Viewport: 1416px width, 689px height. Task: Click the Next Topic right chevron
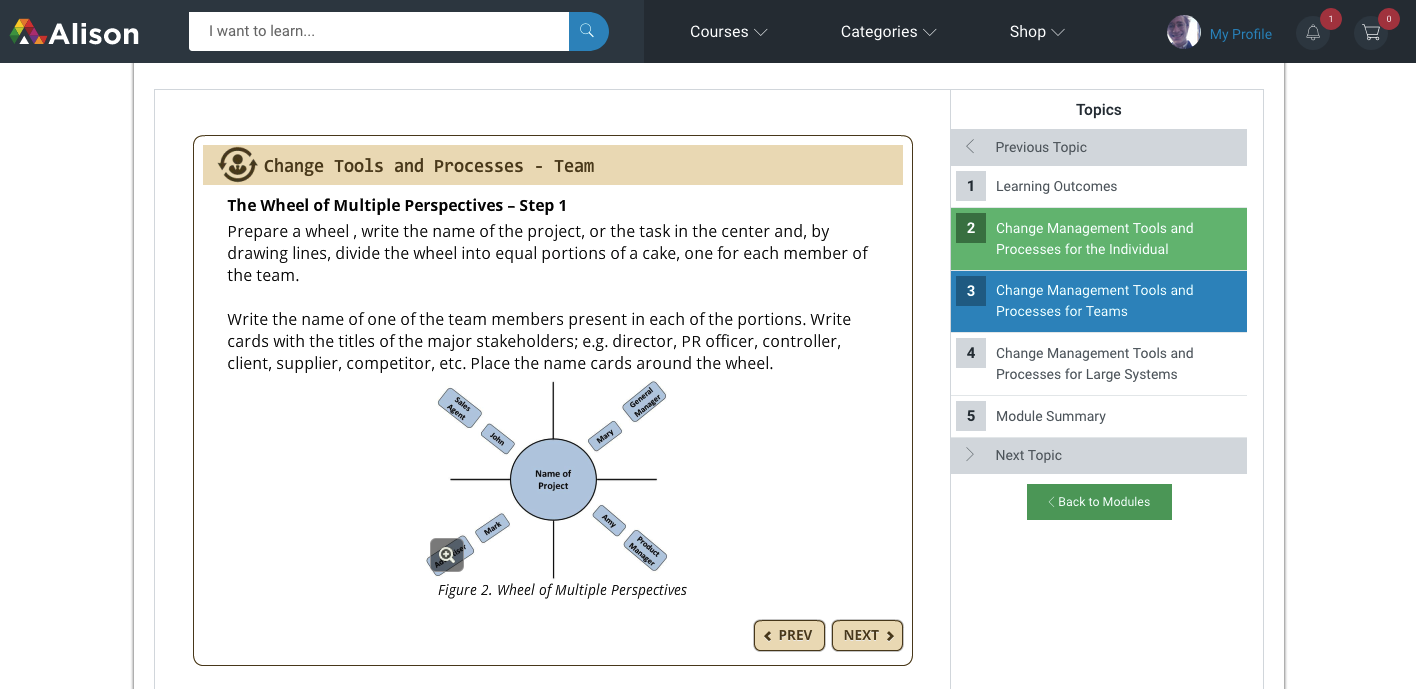point(970,455)
